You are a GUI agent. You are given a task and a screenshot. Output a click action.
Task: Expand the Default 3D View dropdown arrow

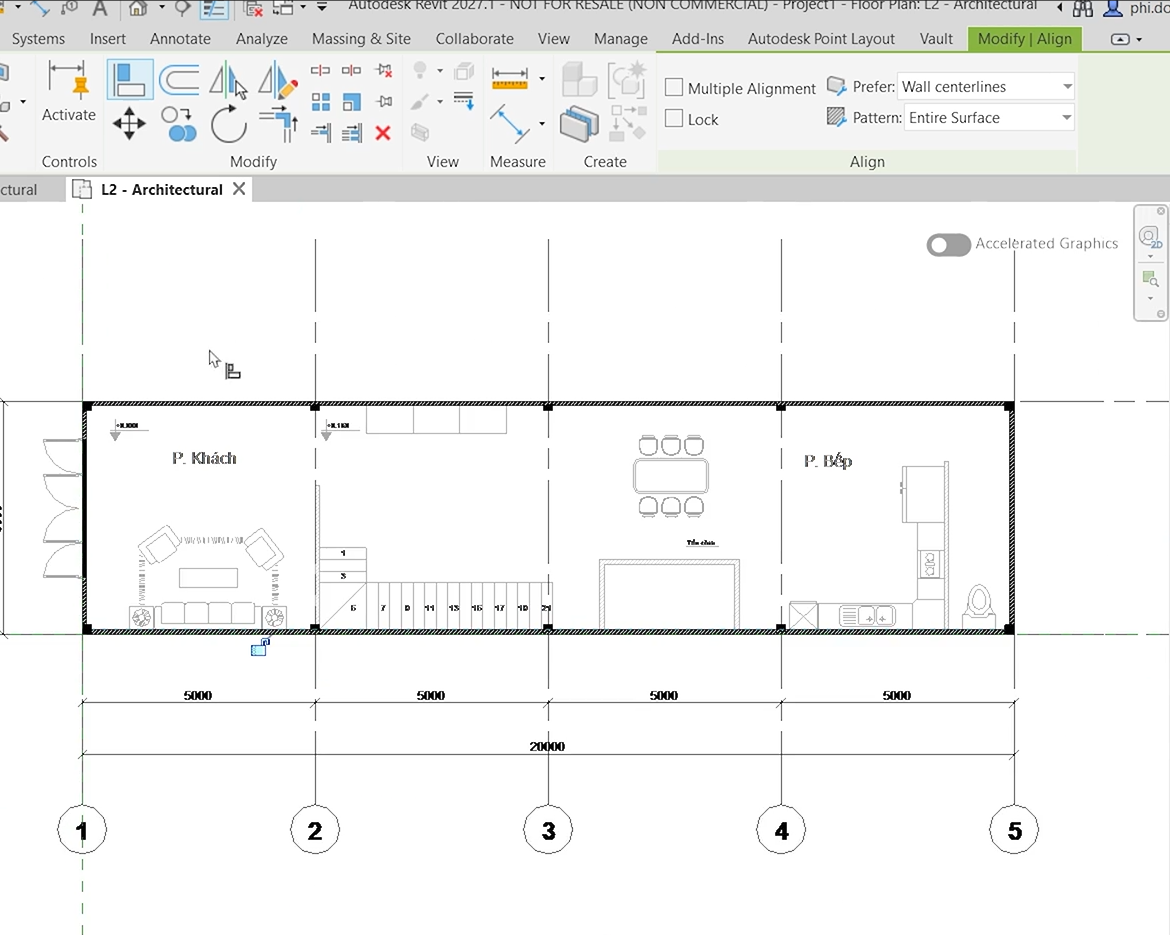(x=161, y=7)
